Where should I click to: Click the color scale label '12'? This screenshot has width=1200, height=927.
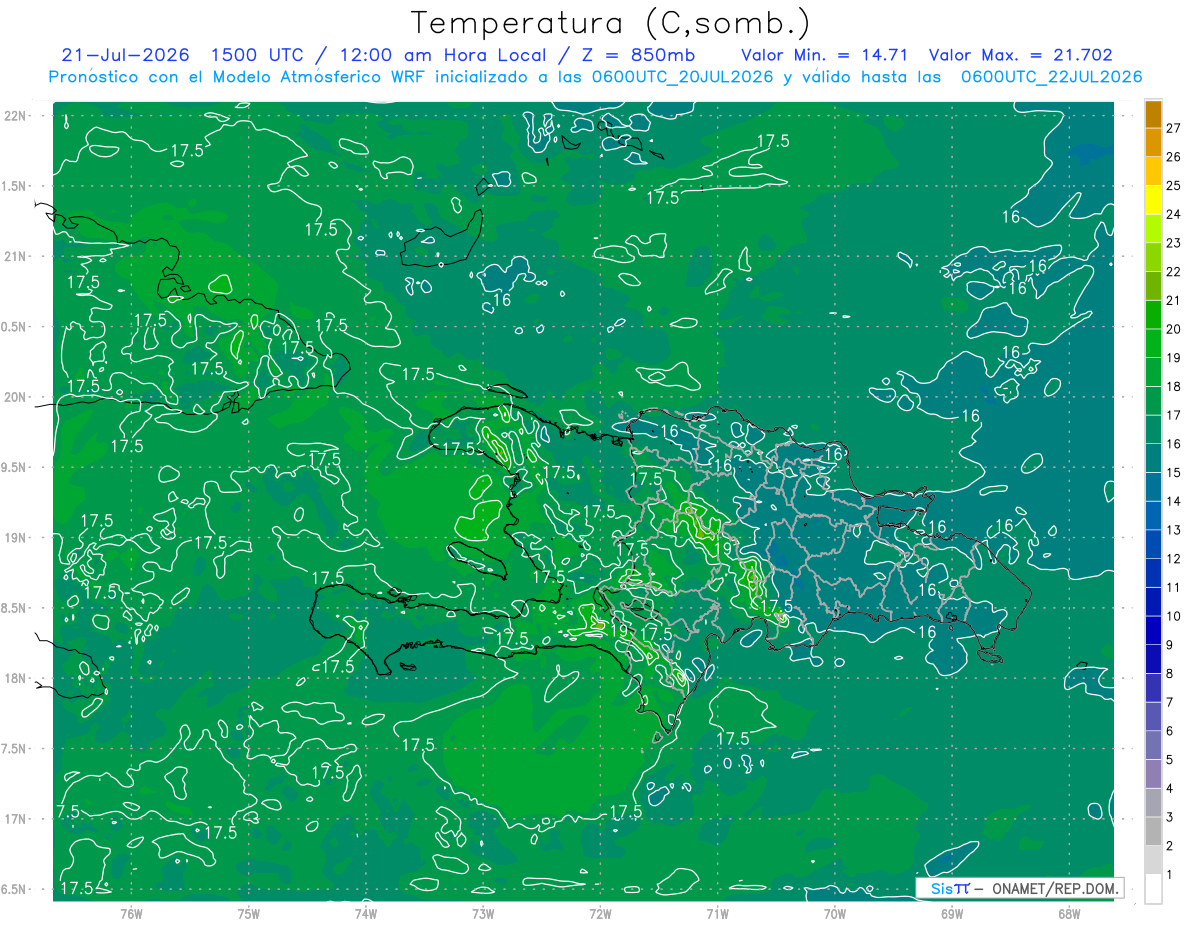tap(1174, 559)
